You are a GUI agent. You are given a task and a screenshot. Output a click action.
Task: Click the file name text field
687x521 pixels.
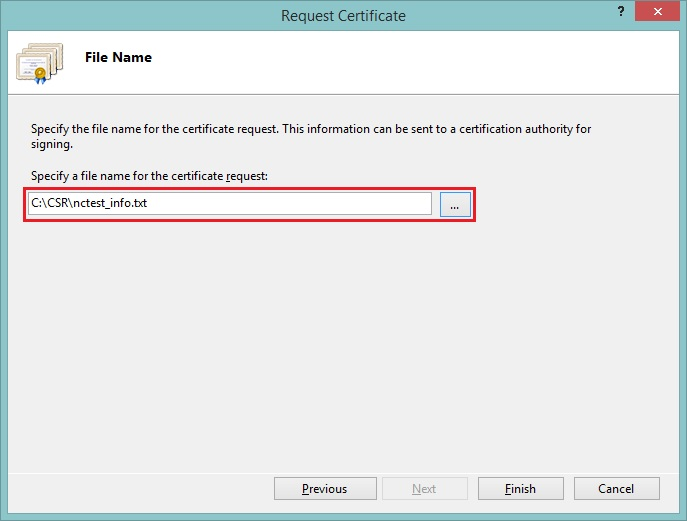(230, 203)
